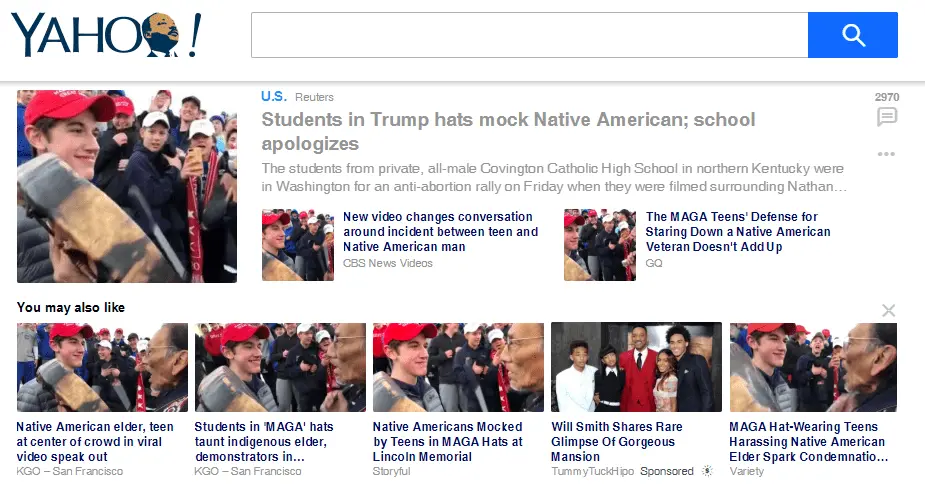This screenshot has height=499, width=925.
Task: Open 'New video changes conversation' CBS article
Action: click(x=440, y=232)
